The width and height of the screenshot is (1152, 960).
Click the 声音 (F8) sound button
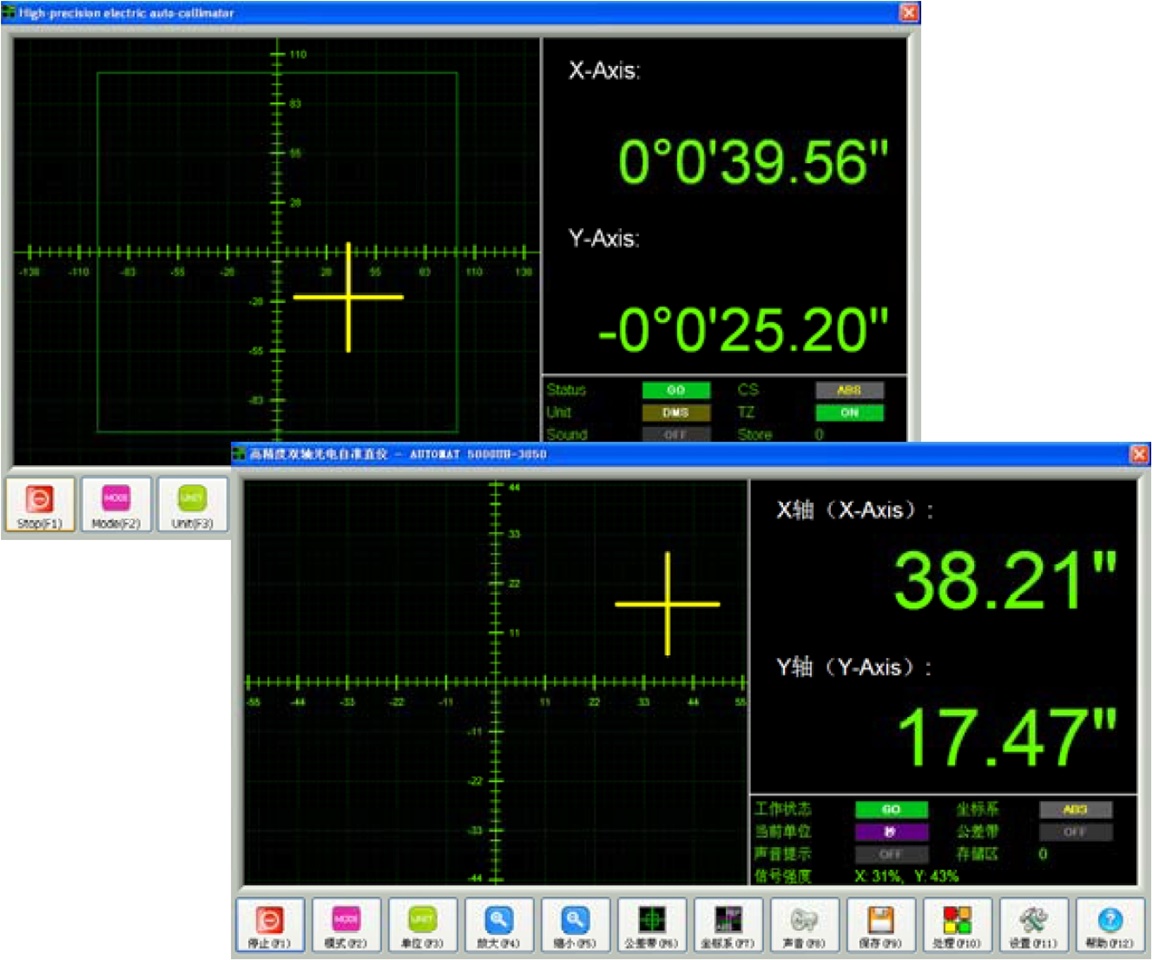click(803, 927)
